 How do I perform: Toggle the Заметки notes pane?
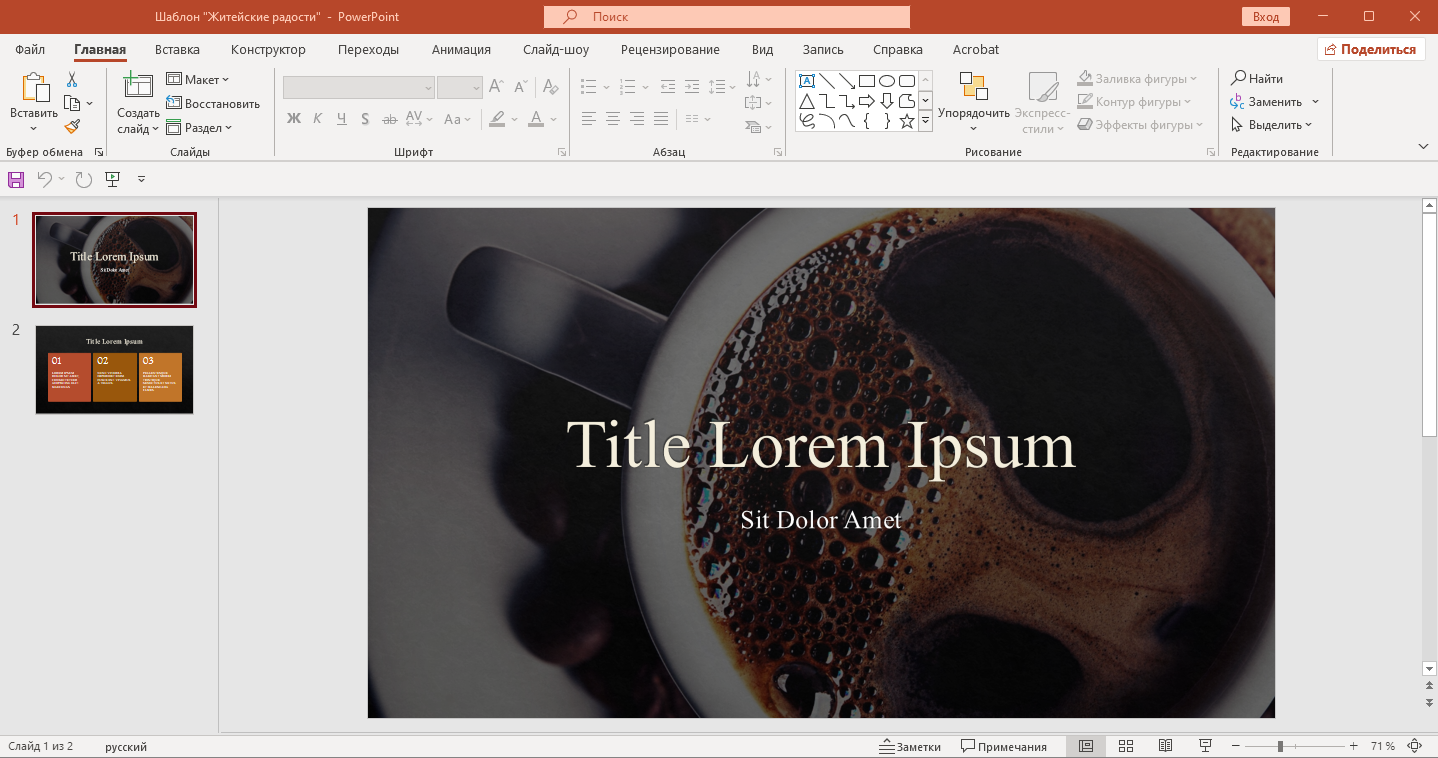(909, 746)
